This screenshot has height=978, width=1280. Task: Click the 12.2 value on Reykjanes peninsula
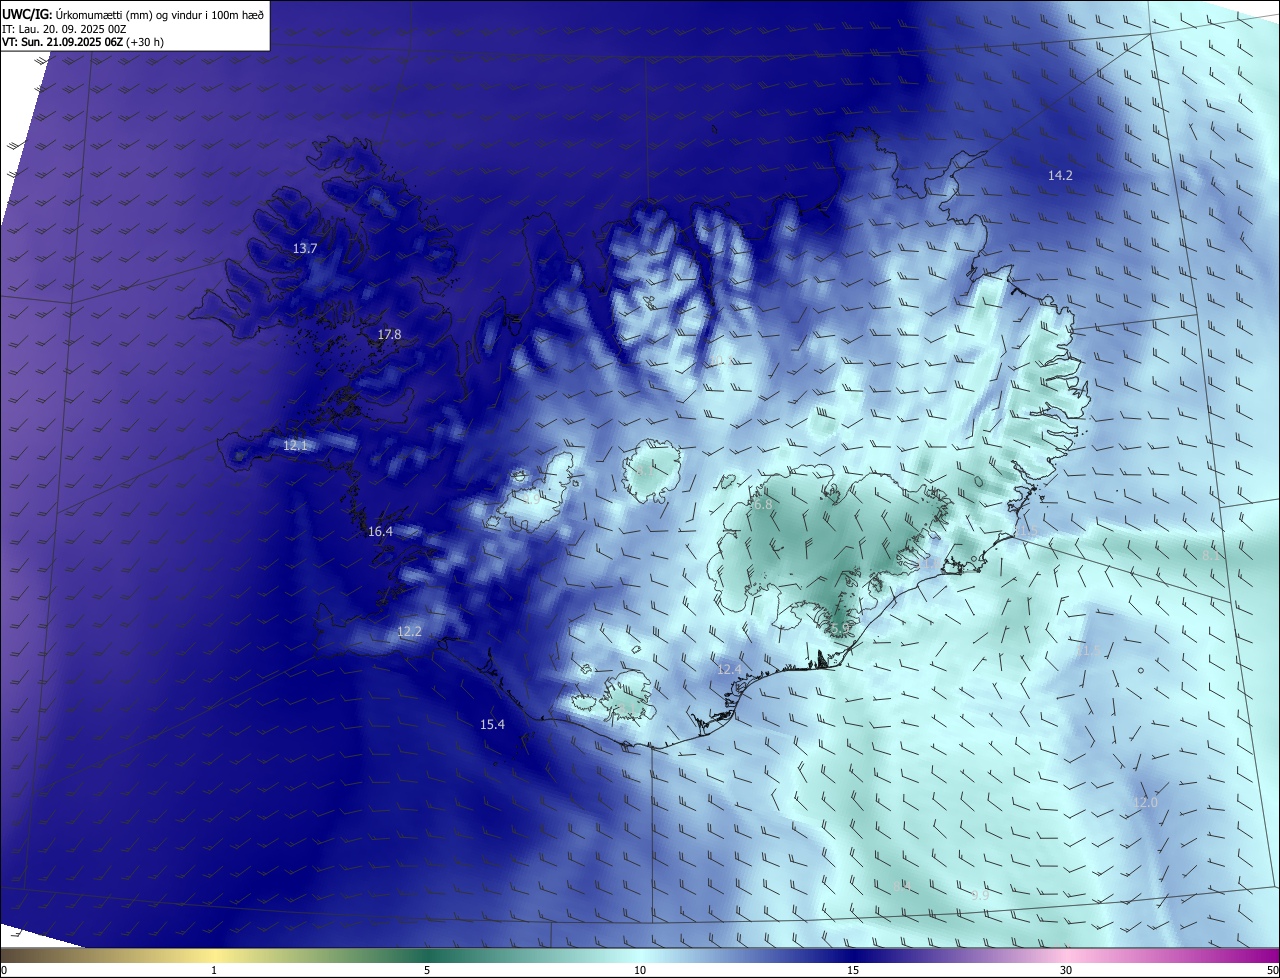tap(409, 631)
